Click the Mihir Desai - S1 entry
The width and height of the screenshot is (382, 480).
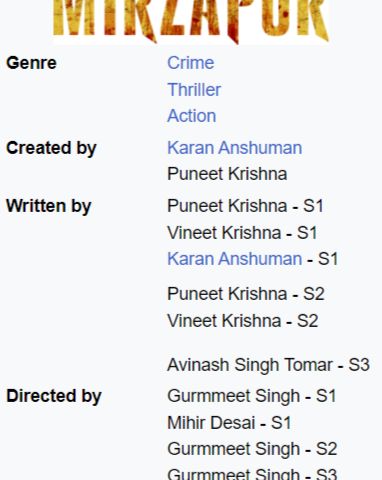(x=229, y=423)
